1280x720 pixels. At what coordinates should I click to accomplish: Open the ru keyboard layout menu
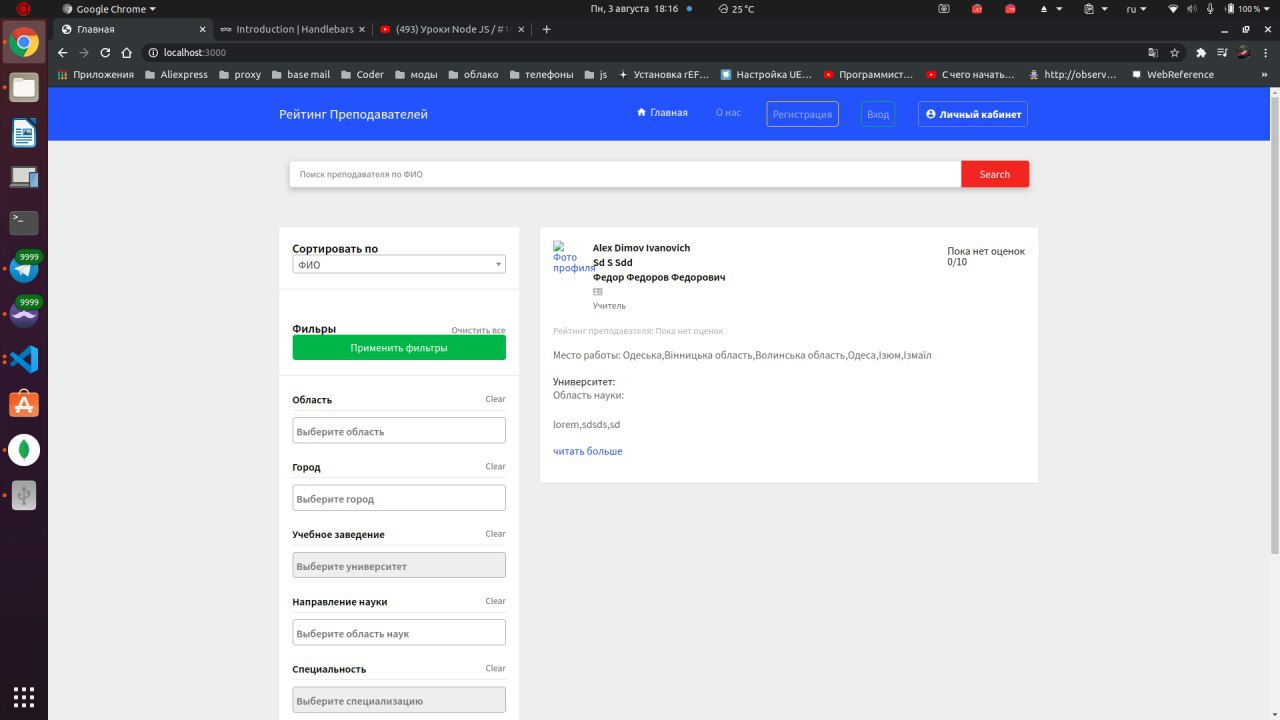tap(1137, 8)
